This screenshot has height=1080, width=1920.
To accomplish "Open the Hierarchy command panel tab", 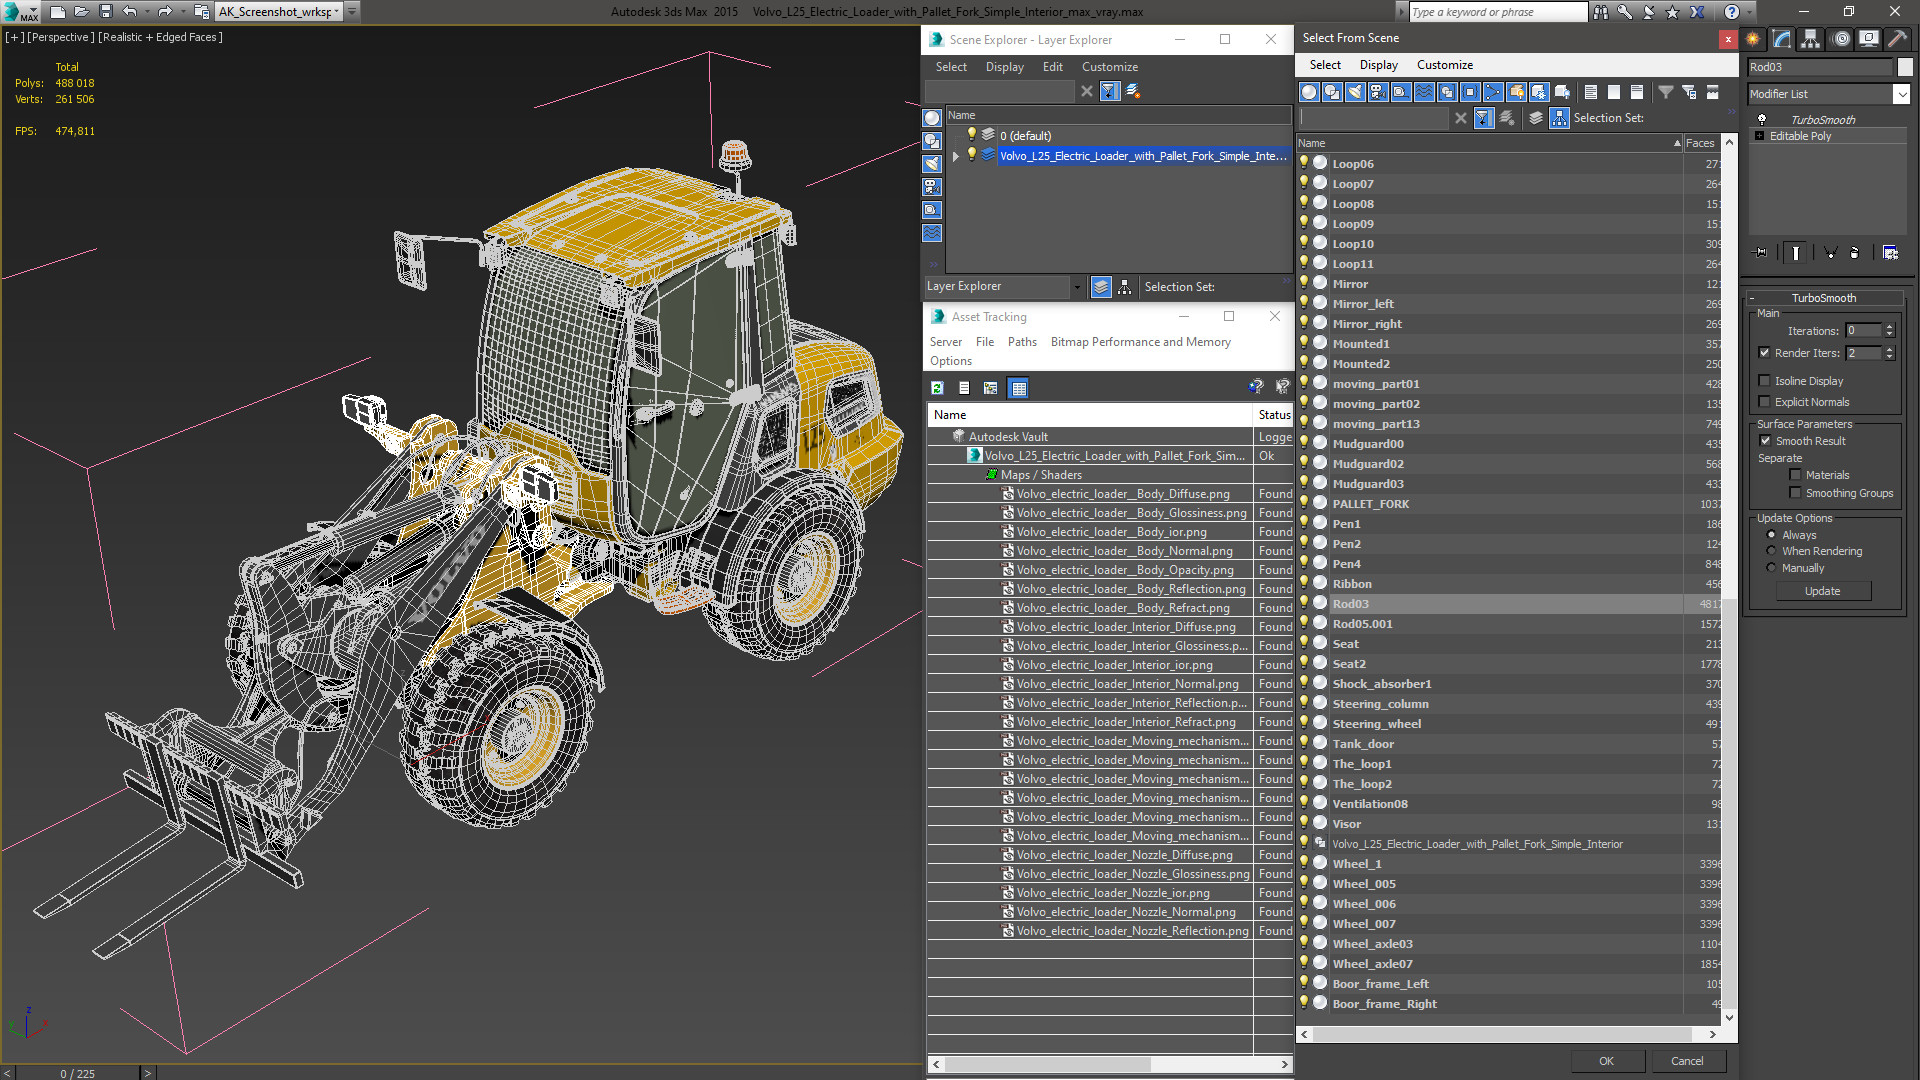I will [x=1811, y=39].
